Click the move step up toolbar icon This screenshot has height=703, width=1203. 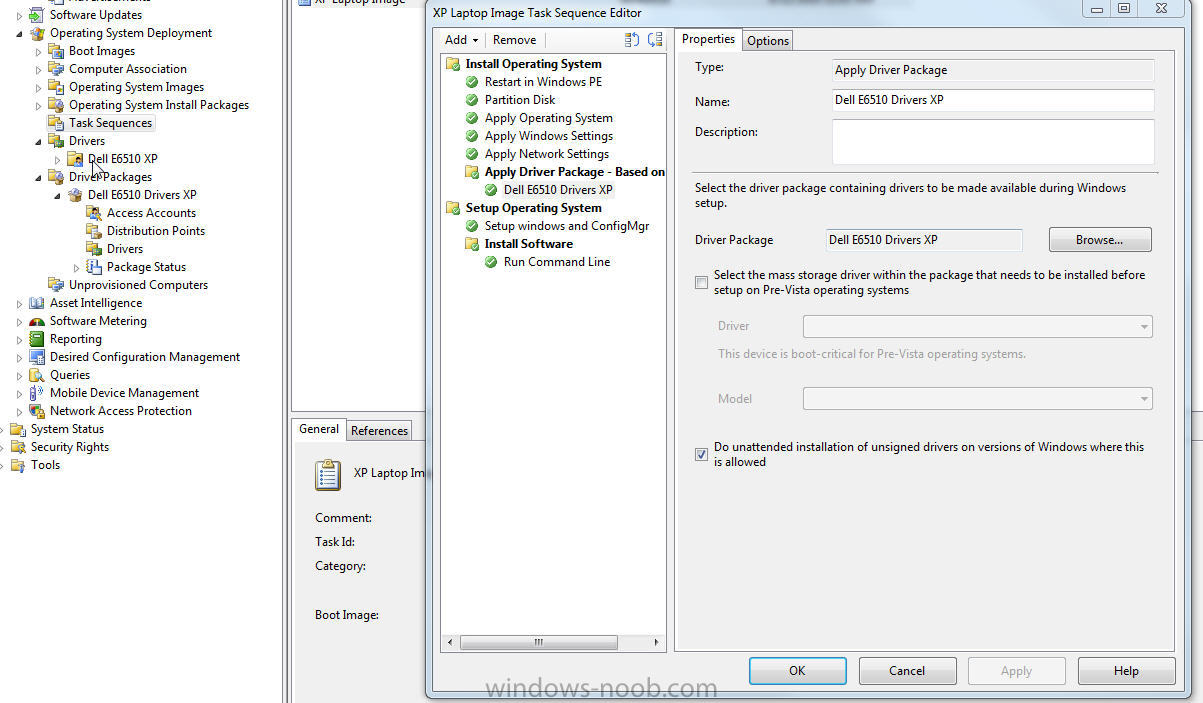pyautogui.click(x=632, y=40)
